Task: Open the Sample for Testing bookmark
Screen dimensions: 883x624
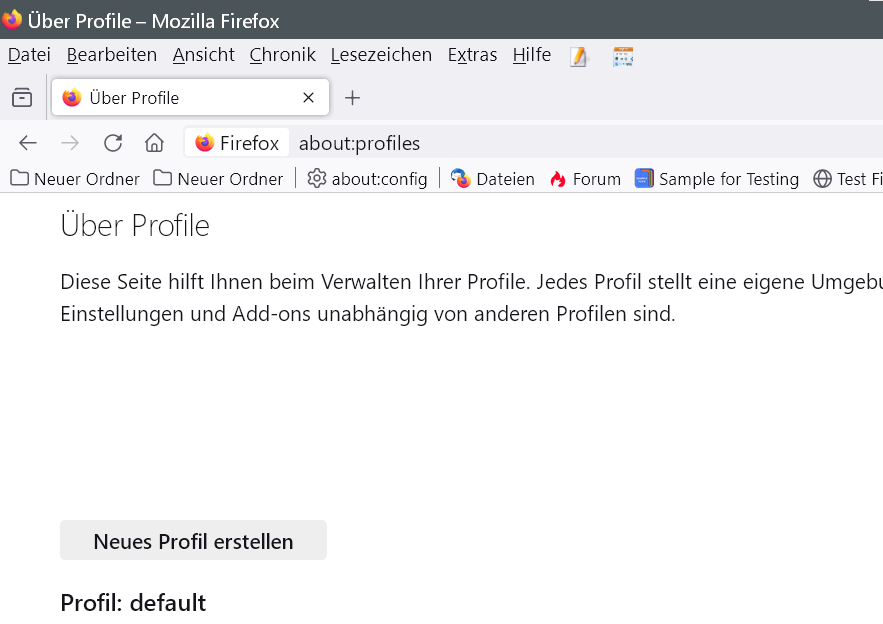Action: click(x=717, y=179)
